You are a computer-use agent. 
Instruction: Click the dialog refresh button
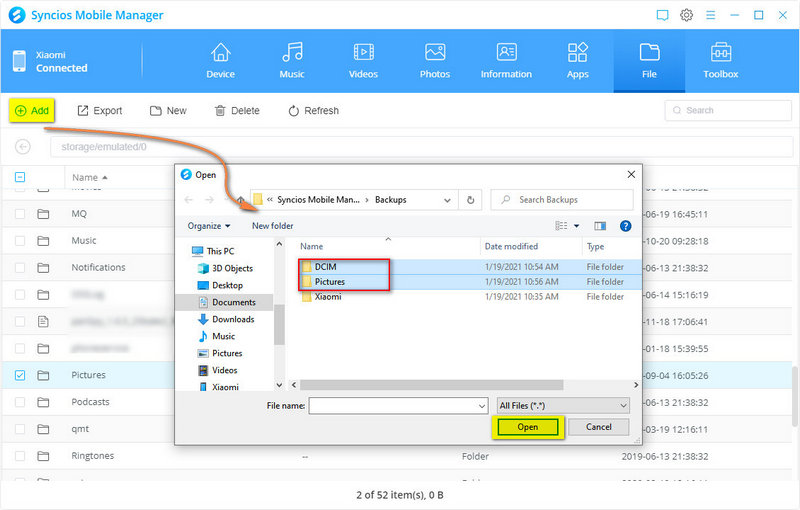pyautogui.click(x=470, y=200)
